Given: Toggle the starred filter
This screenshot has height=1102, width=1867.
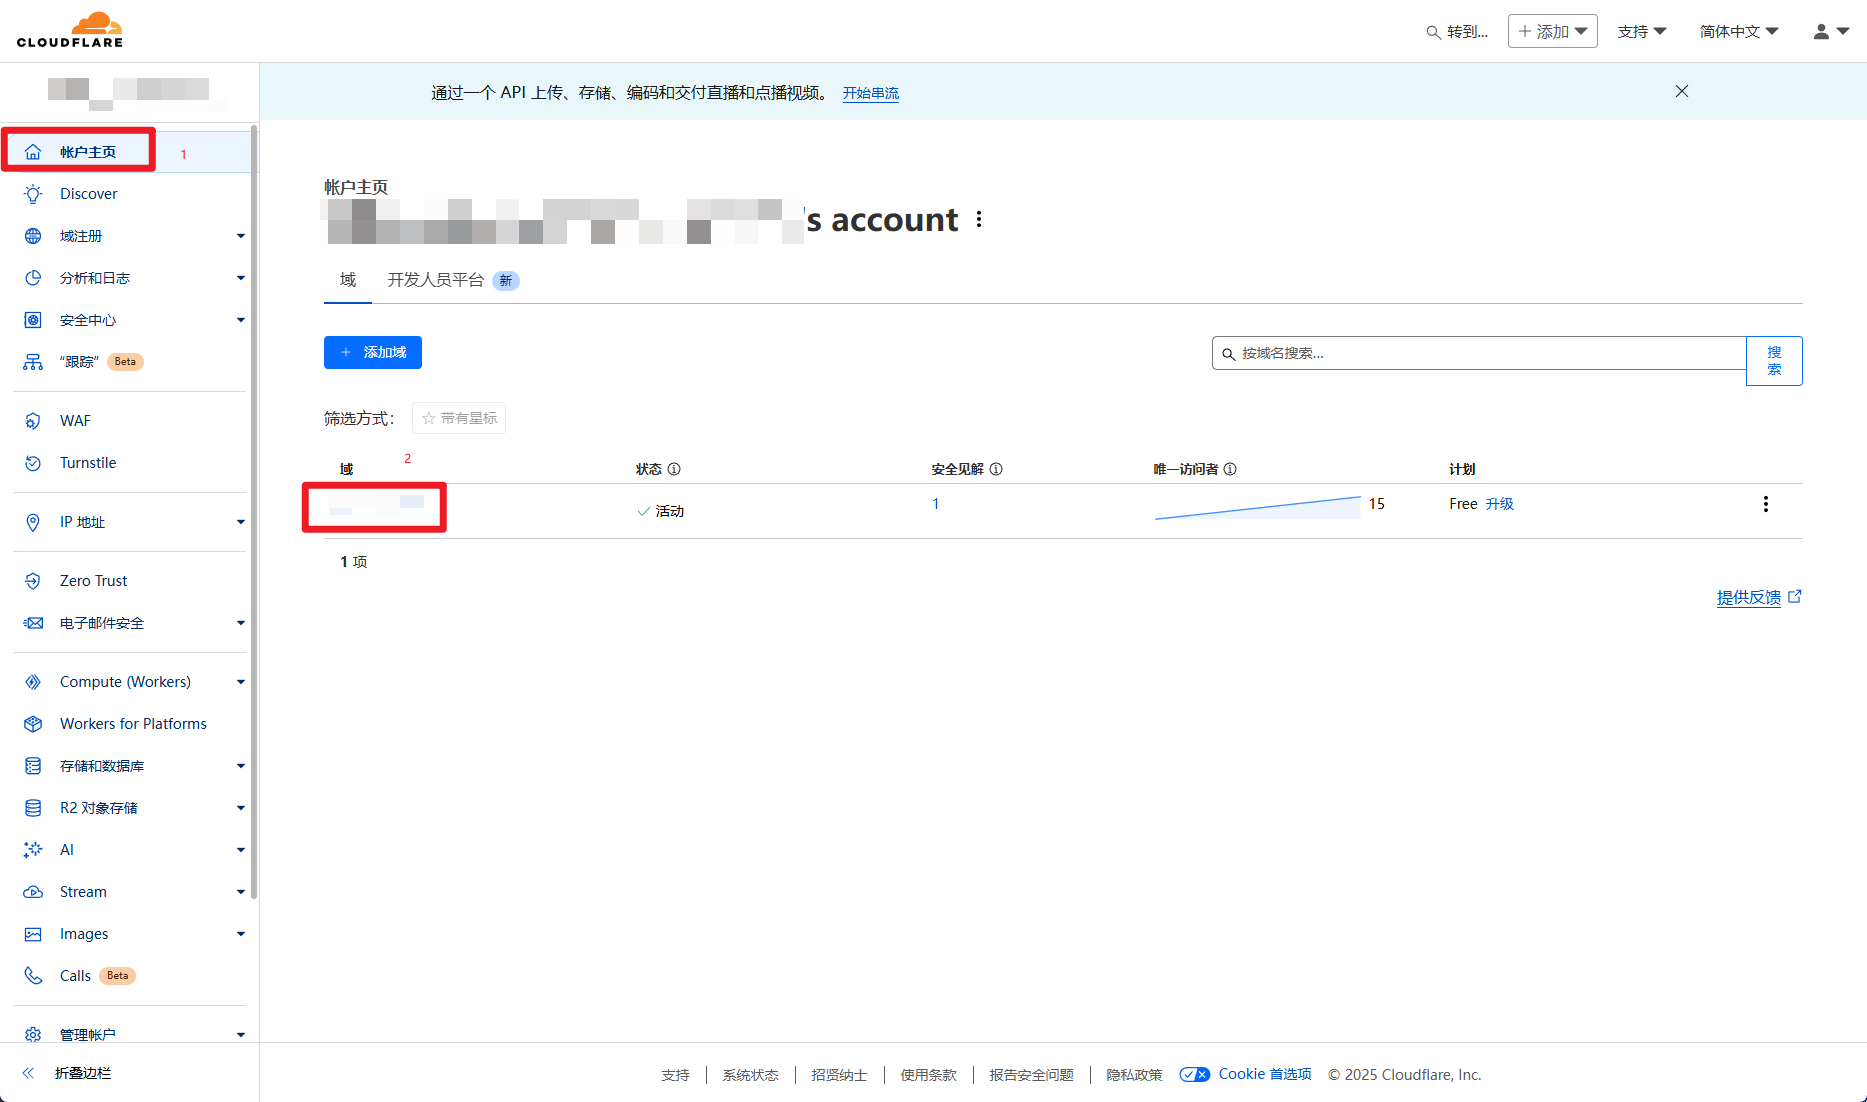Looking at the screenshot, I should click(x=459, y=418).
